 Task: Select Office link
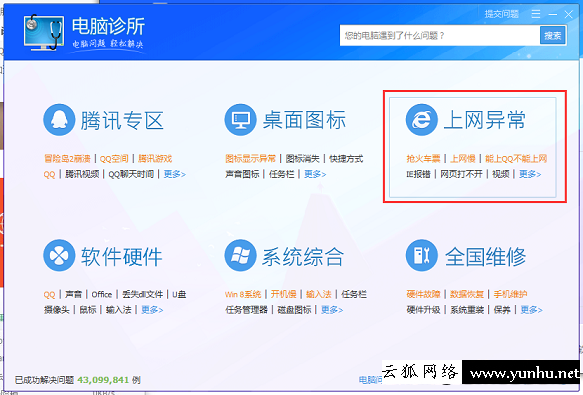(x=102, y=294)
